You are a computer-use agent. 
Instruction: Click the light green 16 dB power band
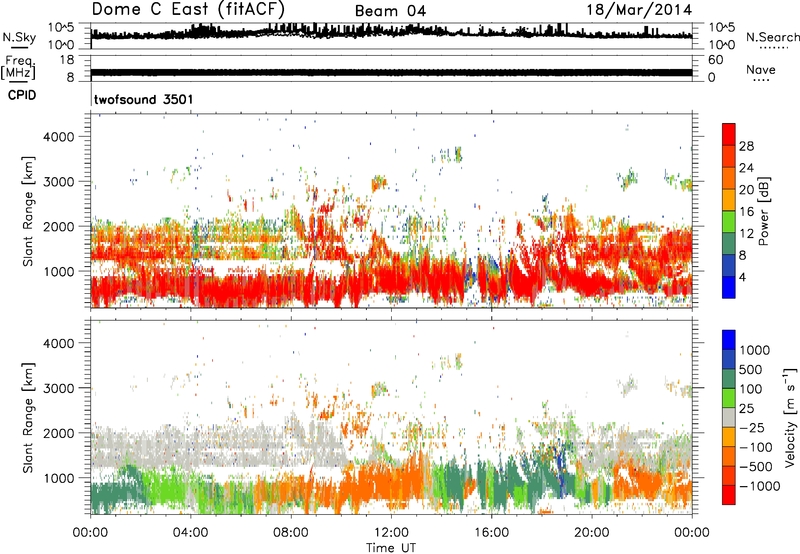(729, 222)
